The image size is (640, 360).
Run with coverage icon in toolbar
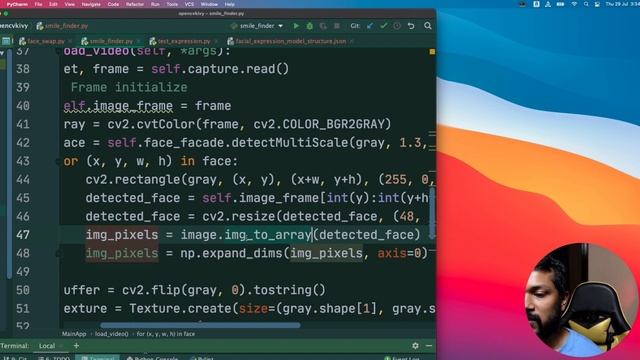323,26
